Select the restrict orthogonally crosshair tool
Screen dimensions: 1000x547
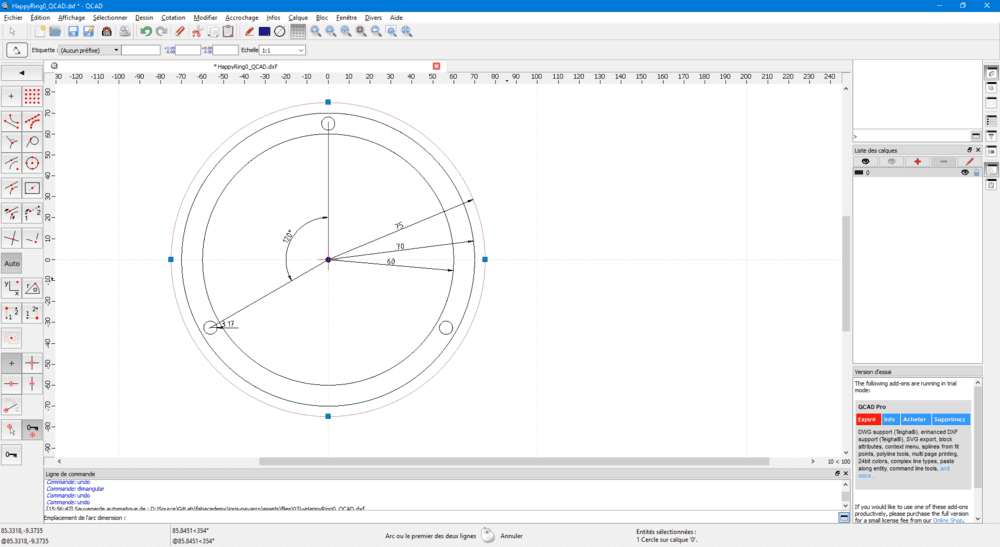pyautogui.click(x=32, y=363)
